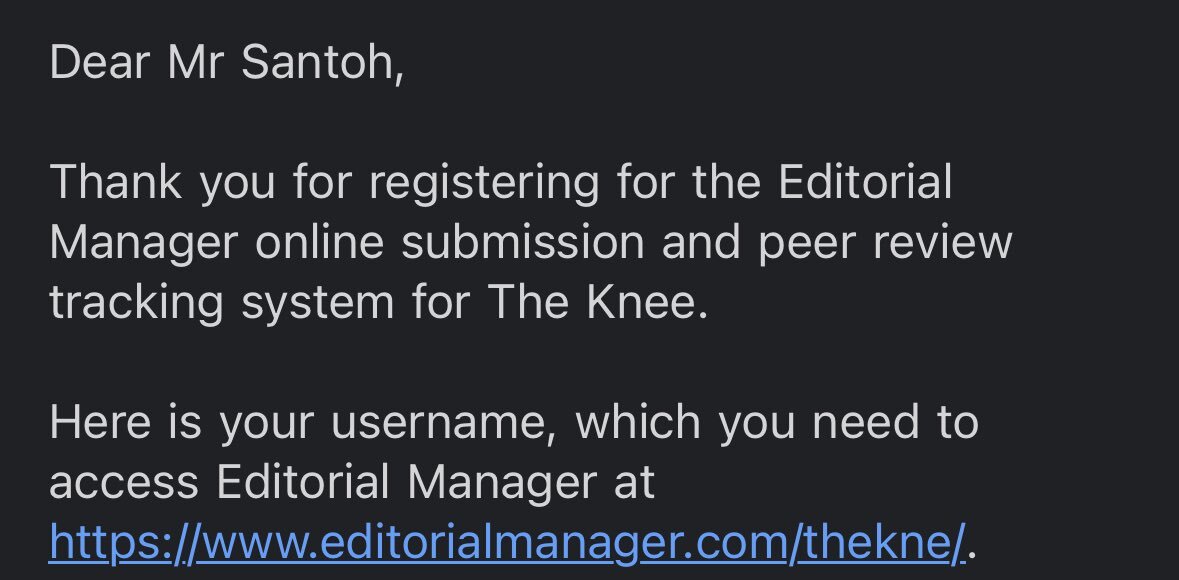This screenshot has width=1179, height=580.
Task: Click the '/thekne/' end of the URL
Action: [x=877, y=542]
